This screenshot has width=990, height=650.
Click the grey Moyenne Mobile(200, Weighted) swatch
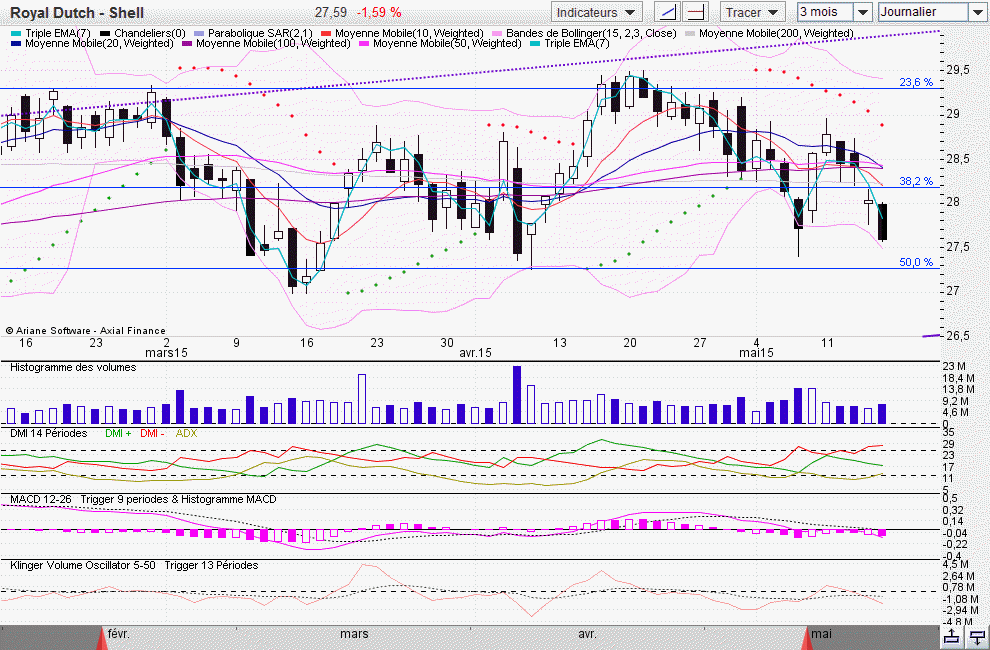[690, 33]
